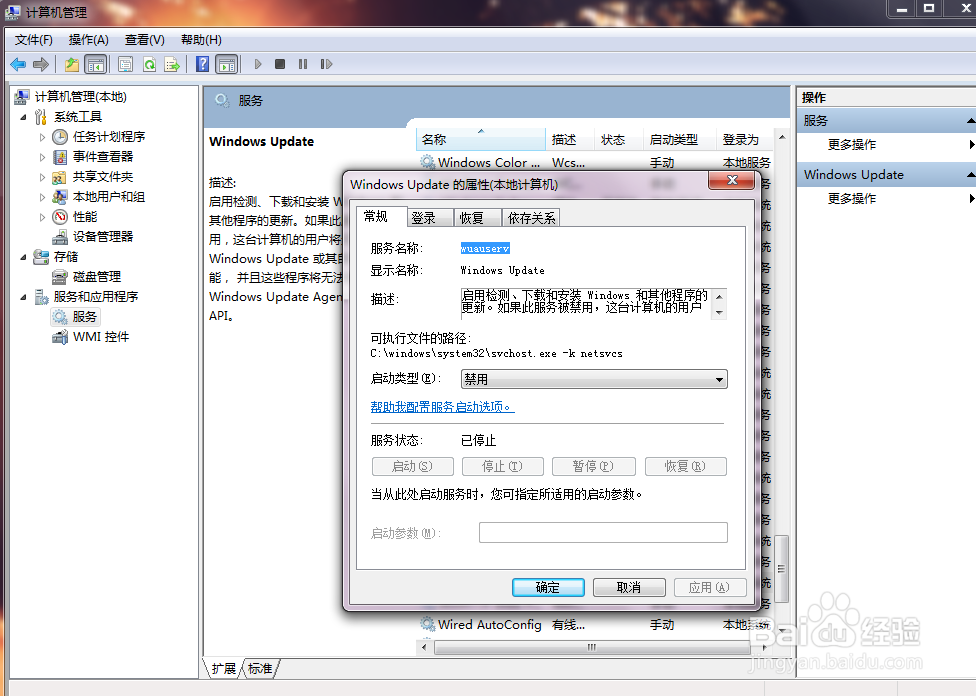The image size is (976, 696).
Task: Open the Help icon in the toolbar
Action: coord(202,63)
